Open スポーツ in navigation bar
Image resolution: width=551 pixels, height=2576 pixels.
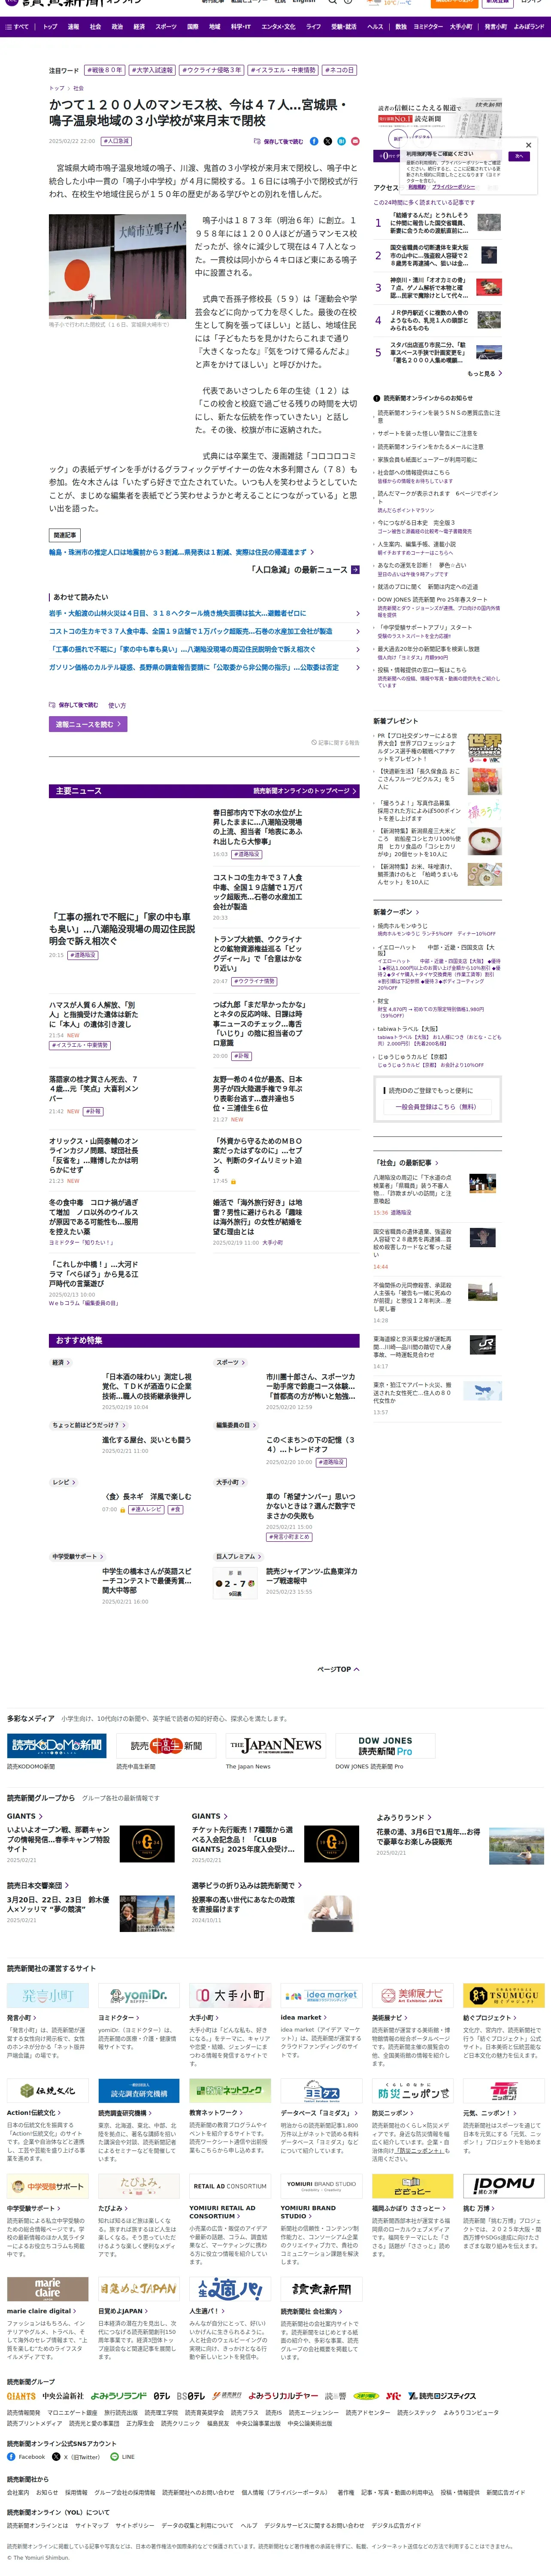(x=166, y=27)
